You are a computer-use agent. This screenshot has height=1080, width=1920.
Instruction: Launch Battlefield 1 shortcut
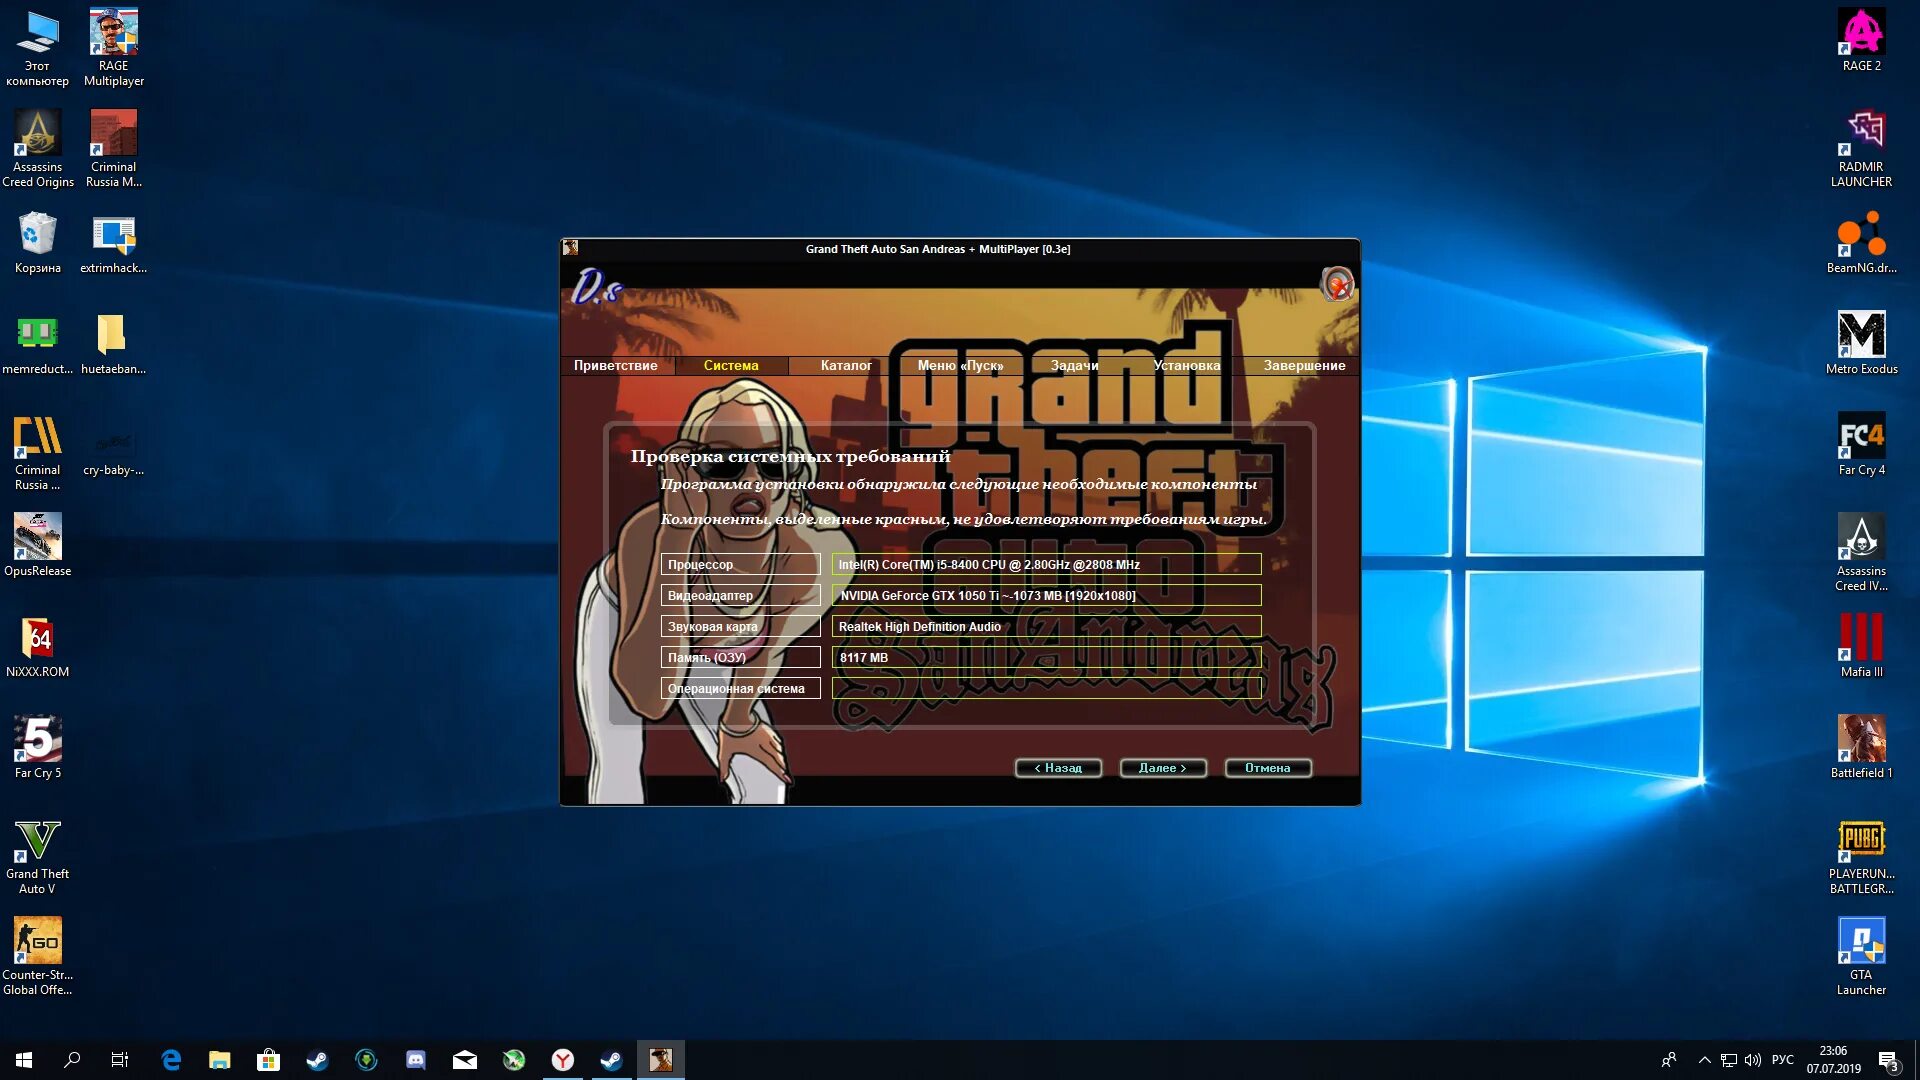1861,747
